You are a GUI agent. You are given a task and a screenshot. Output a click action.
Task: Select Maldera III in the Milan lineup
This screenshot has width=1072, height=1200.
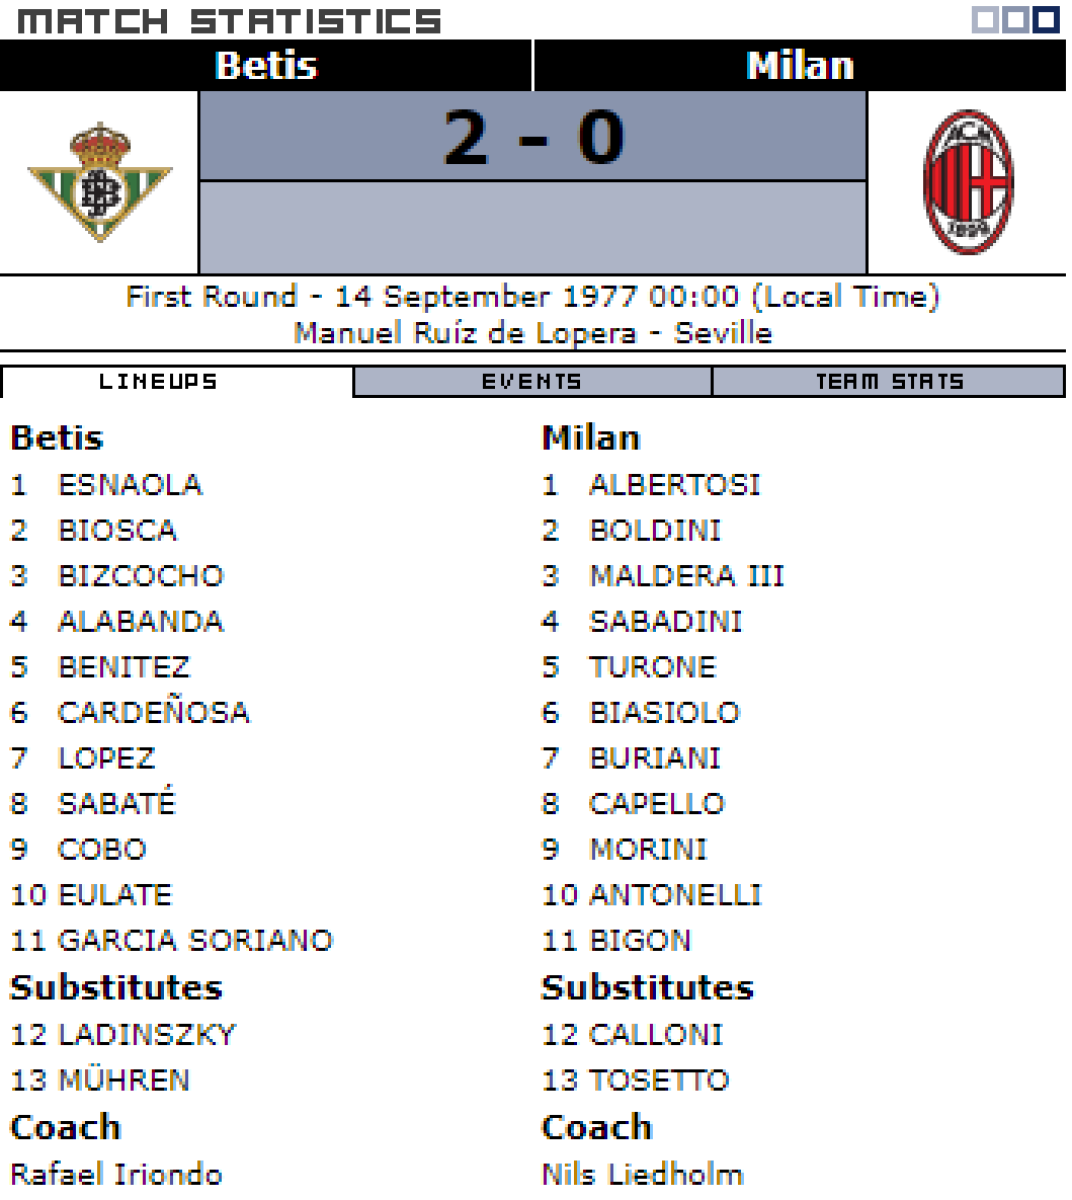coord(687,576)
